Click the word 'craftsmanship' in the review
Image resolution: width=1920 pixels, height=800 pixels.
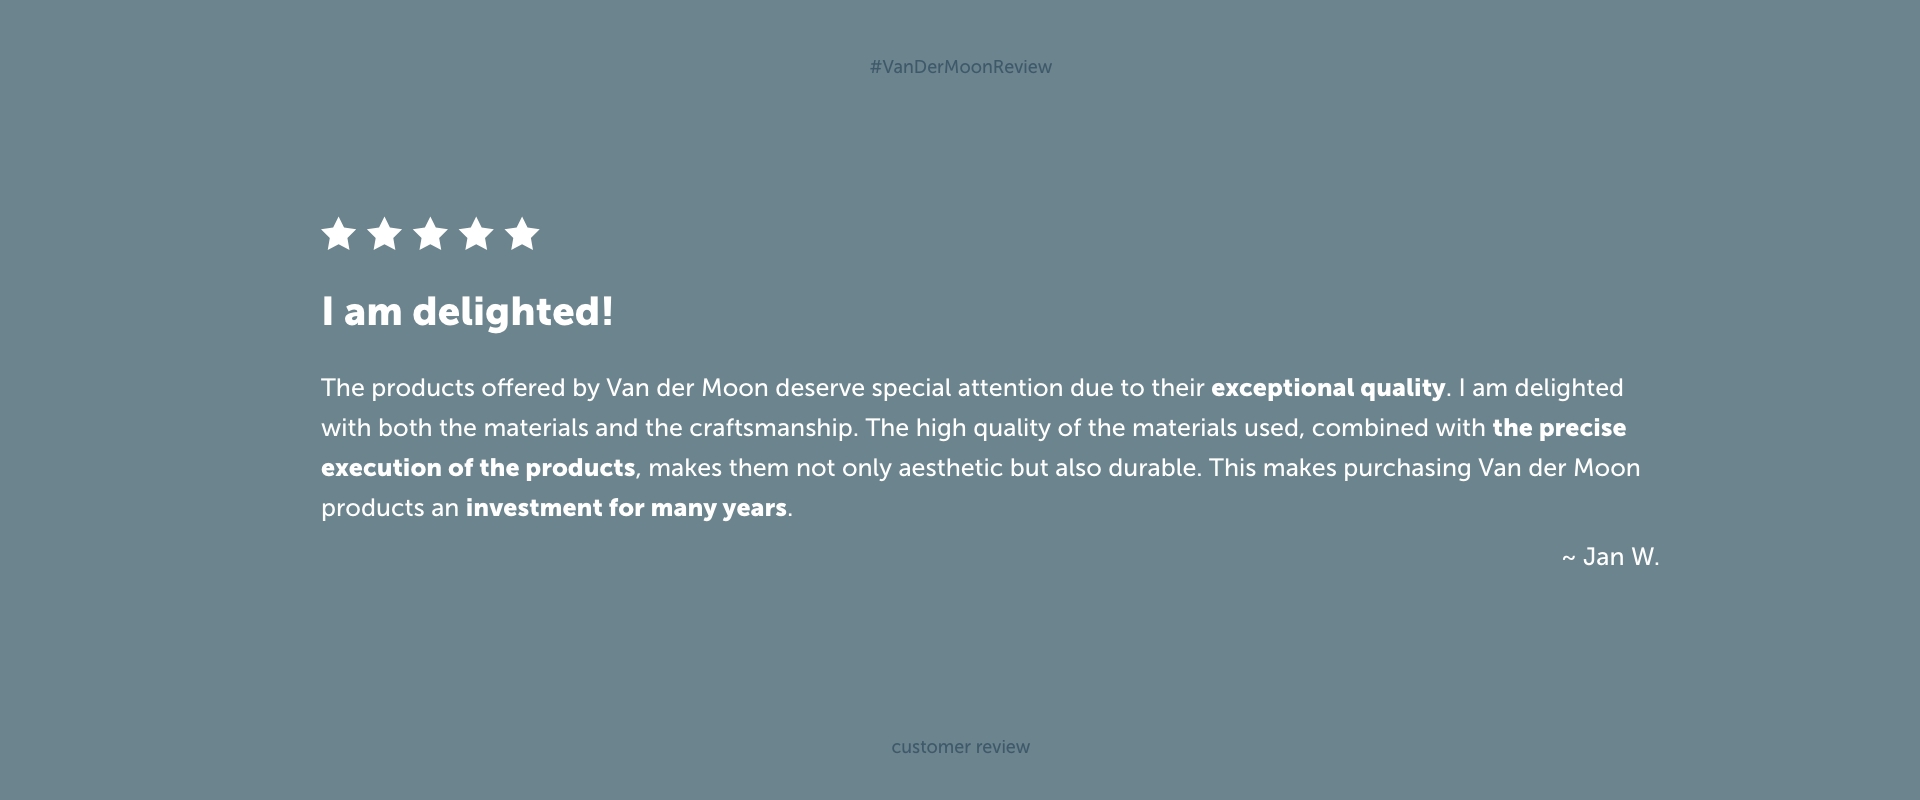pyautogui.click(x=771, y=428)
